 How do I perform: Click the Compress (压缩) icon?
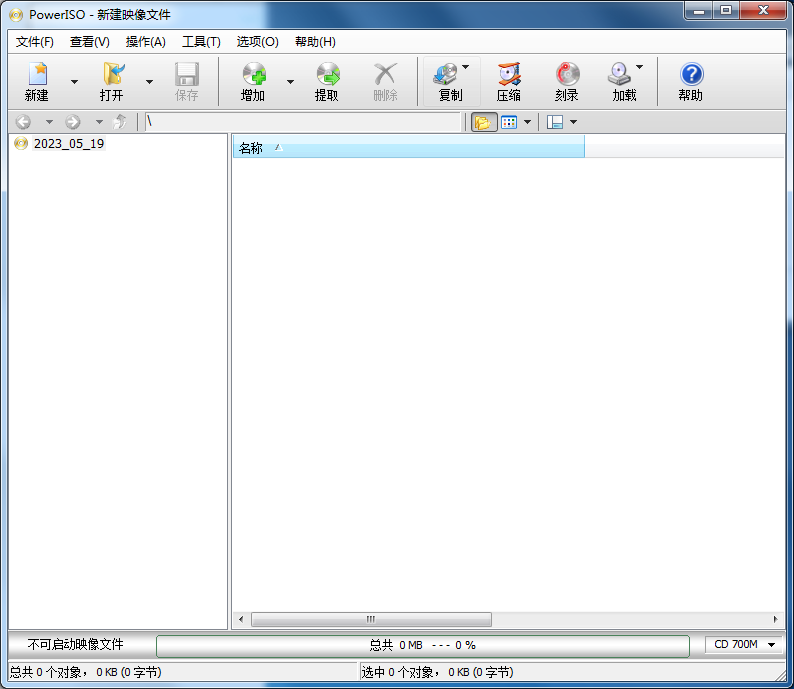coord(509,74)
